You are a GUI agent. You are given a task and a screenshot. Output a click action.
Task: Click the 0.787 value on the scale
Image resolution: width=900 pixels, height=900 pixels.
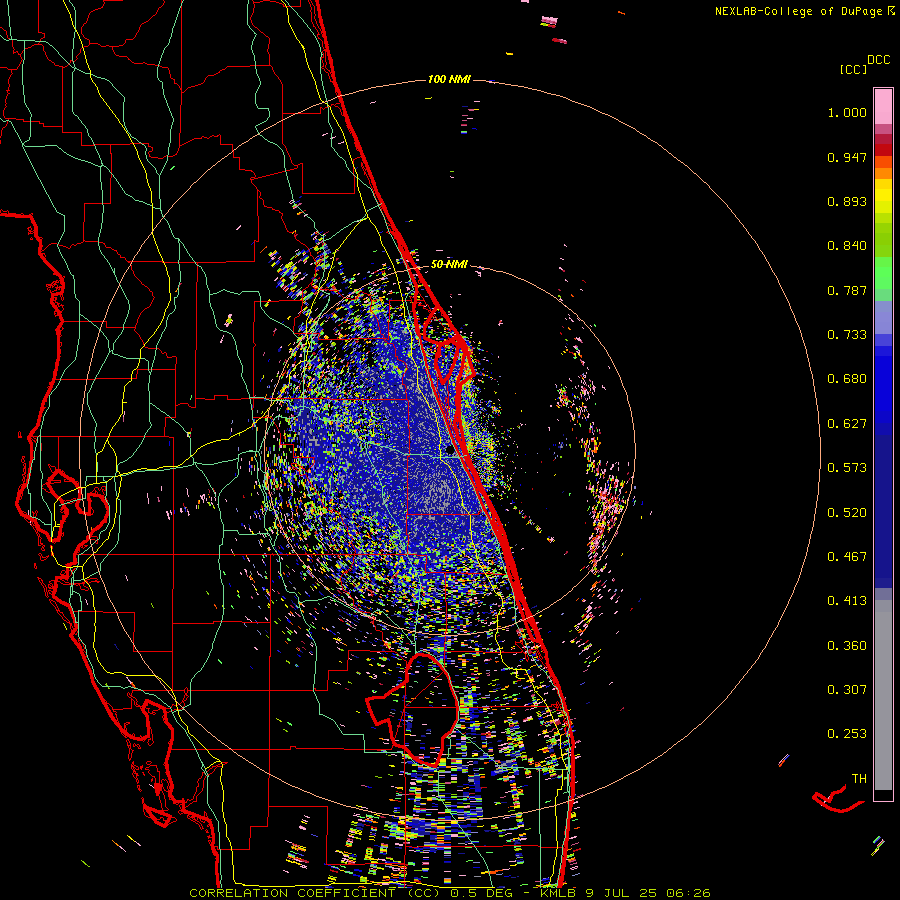coord(847,290)
